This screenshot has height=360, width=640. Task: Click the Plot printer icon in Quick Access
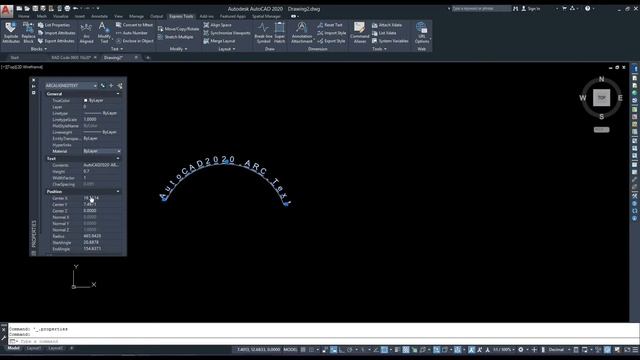pos(67,8)
